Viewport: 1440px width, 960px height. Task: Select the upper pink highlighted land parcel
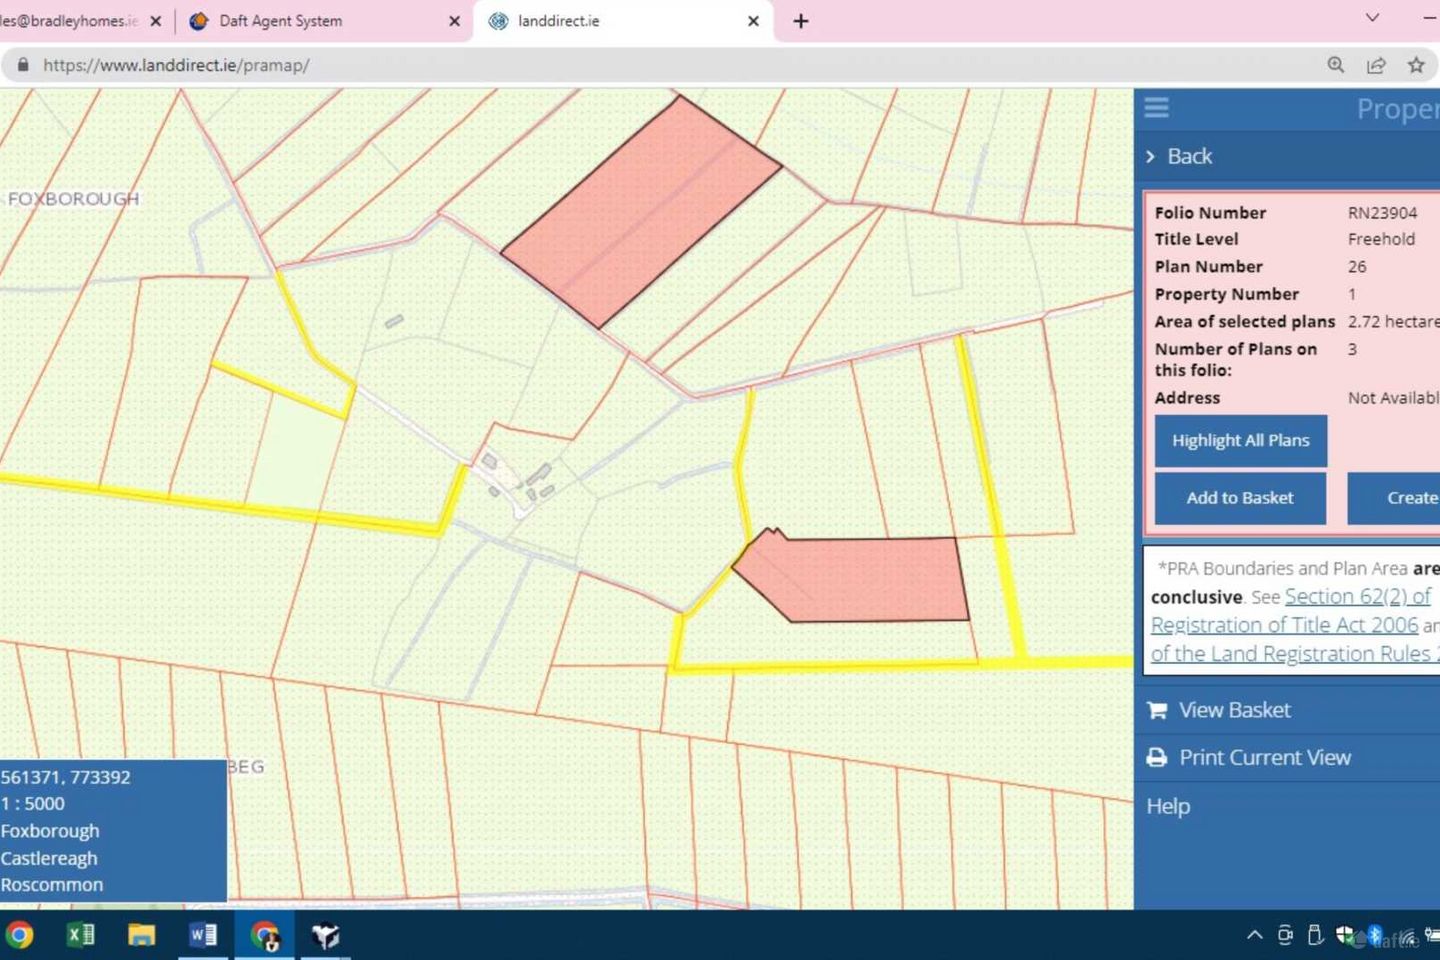(640, 212)
